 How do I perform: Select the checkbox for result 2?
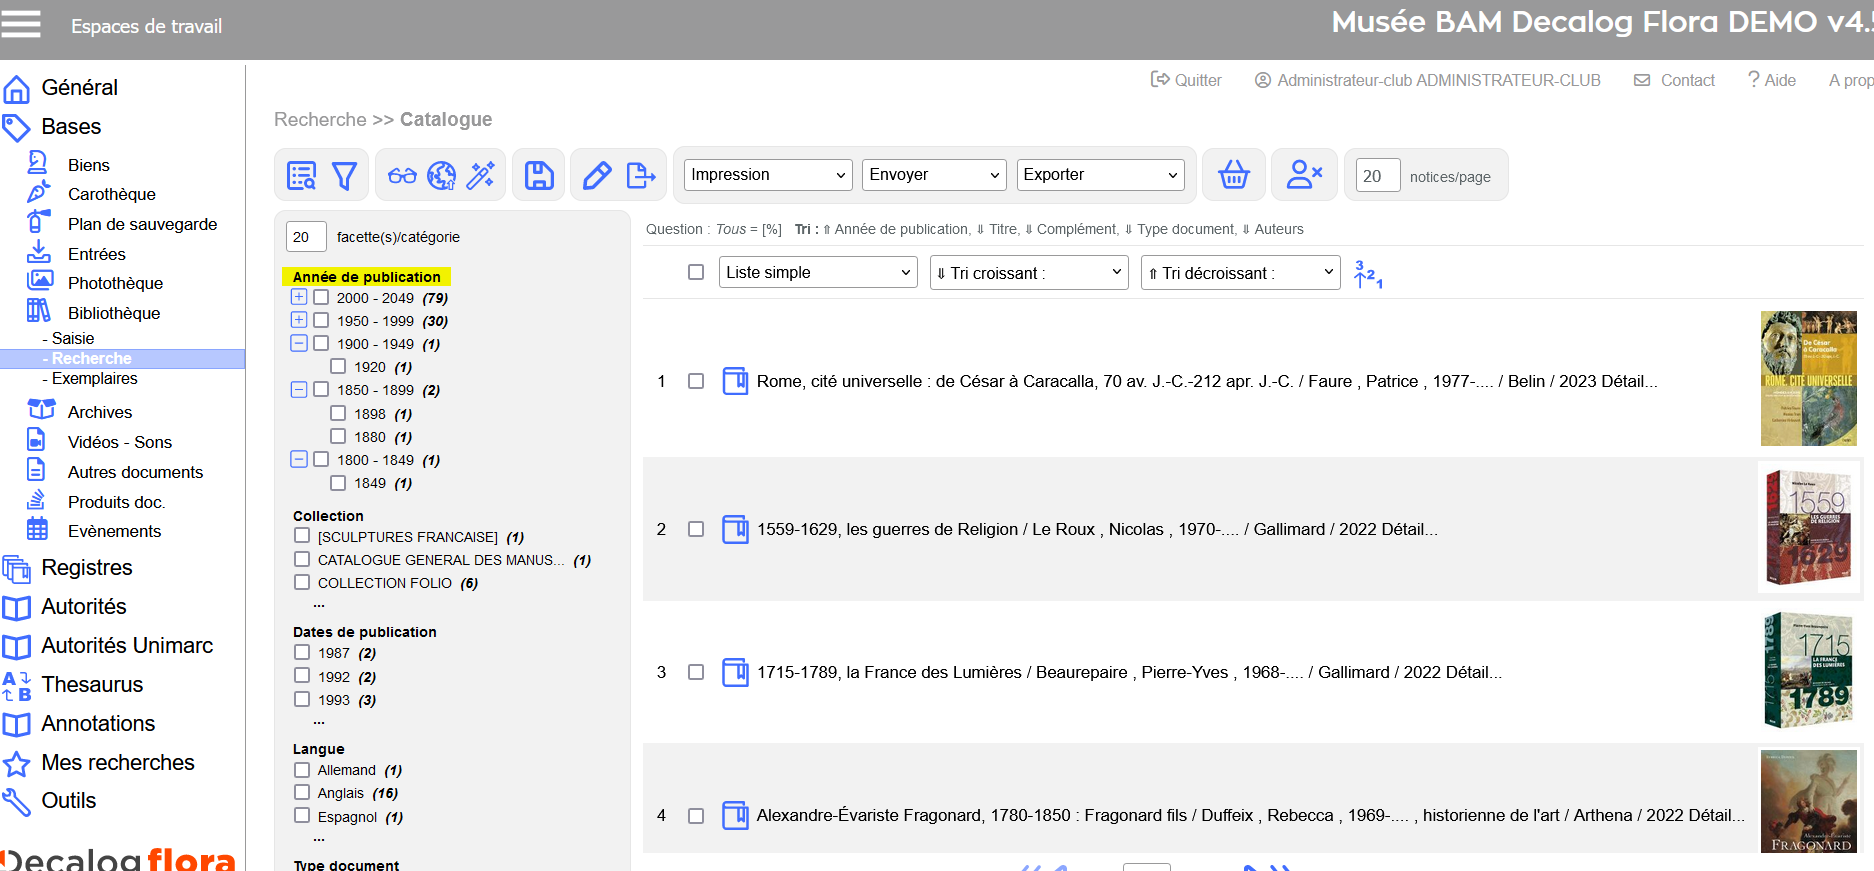coord(696,529)
